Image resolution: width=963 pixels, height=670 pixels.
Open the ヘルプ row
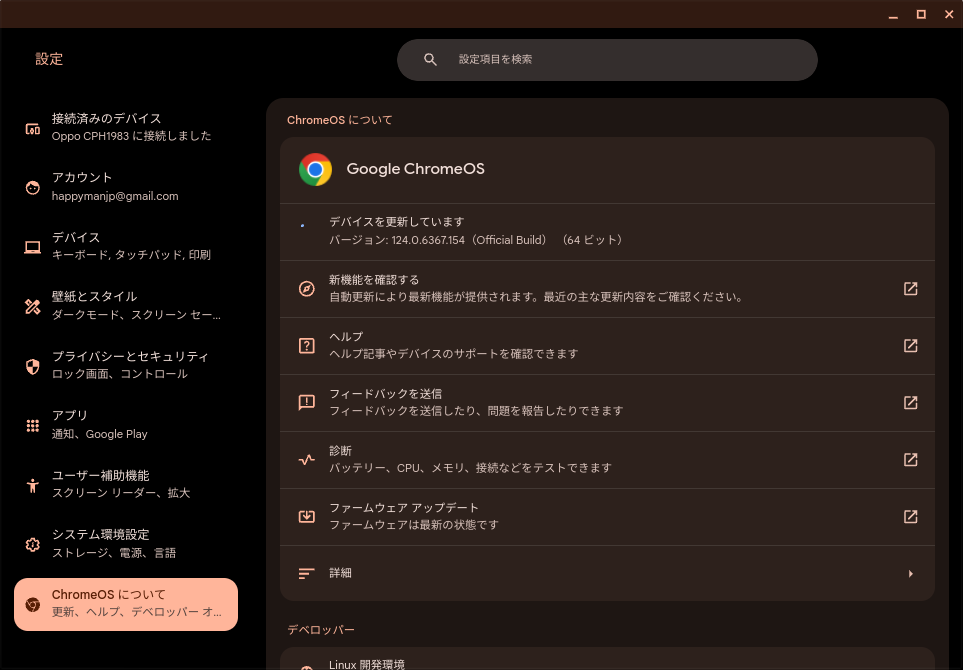pos(607,346)
